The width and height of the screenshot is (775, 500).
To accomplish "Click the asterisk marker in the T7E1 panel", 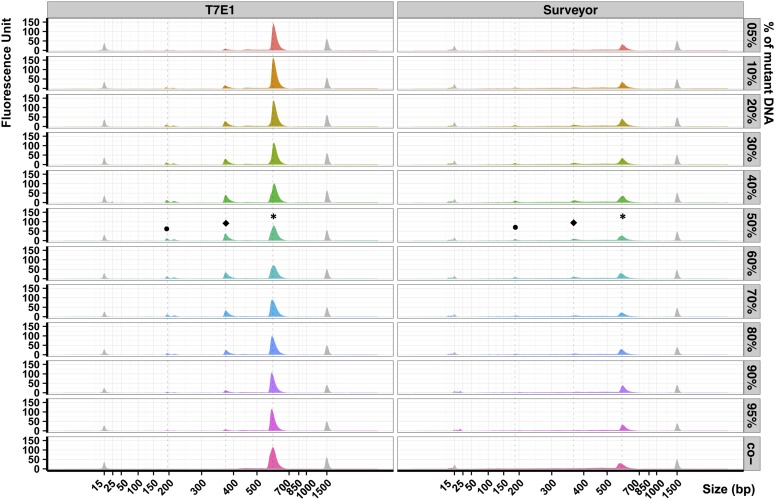I will (273, 217).
